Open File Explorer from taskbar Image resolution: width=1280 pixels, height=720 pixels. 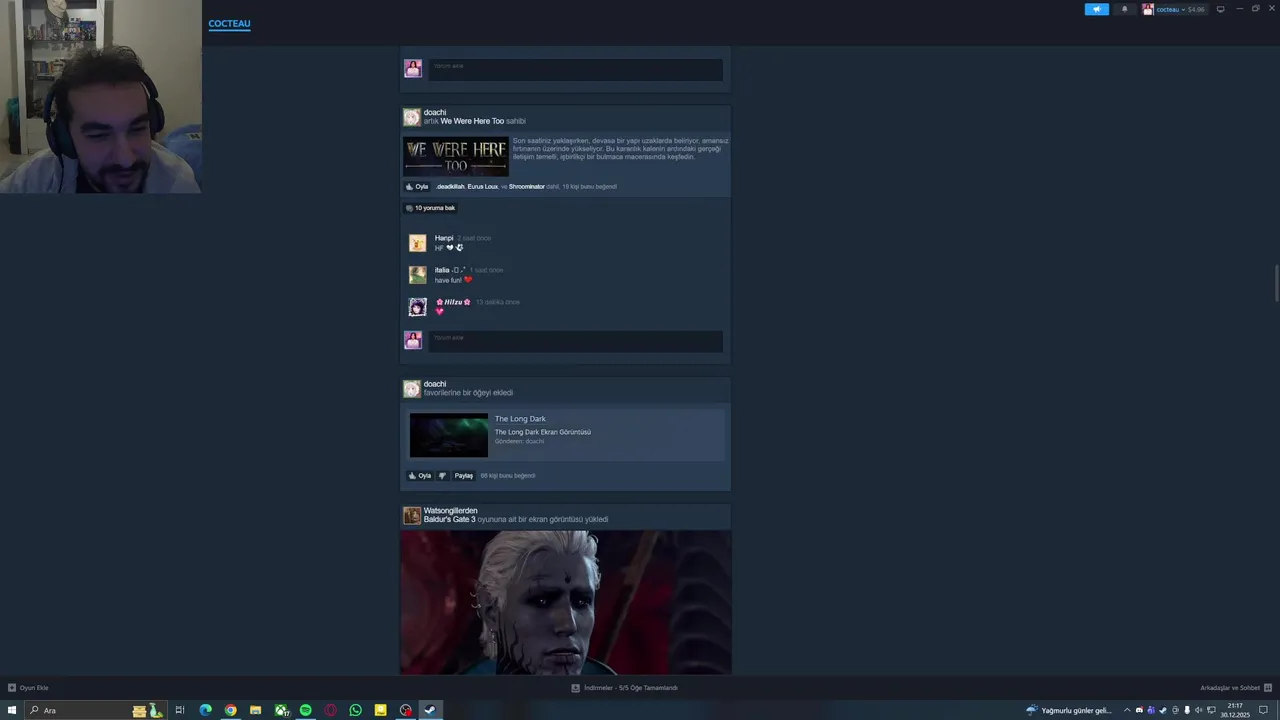[255, 710]
